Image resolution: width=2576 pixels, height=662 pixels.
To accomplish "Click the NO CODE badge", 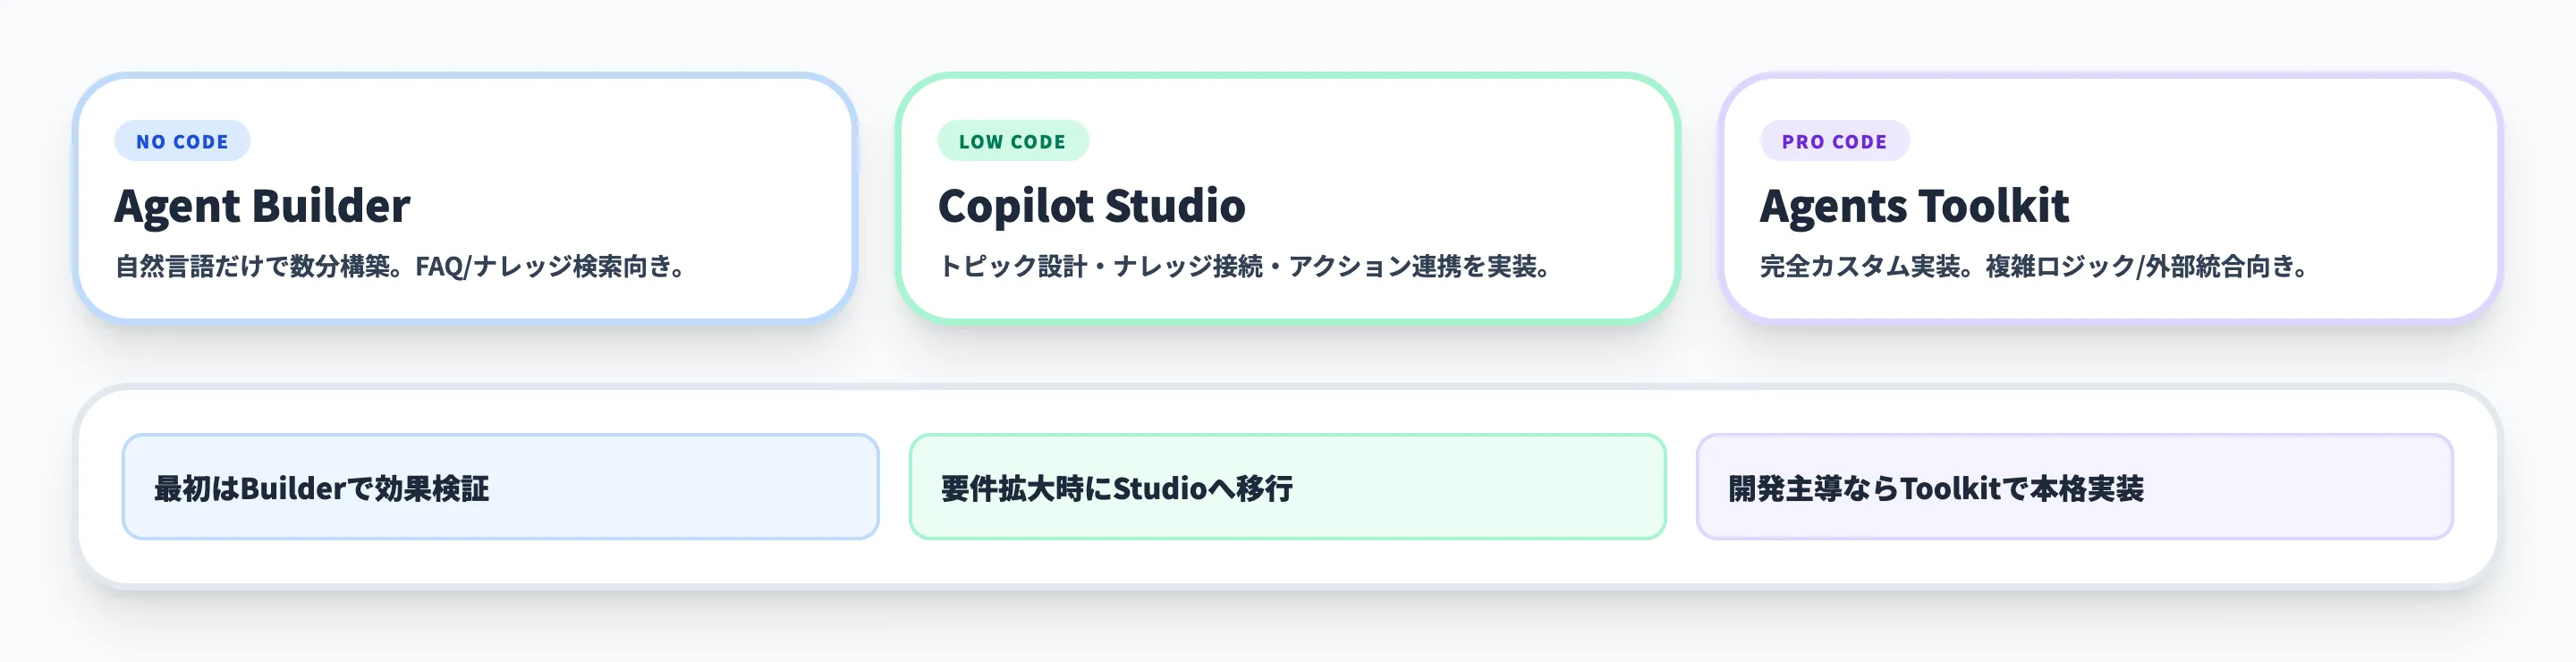I will (x=182, y=142).
